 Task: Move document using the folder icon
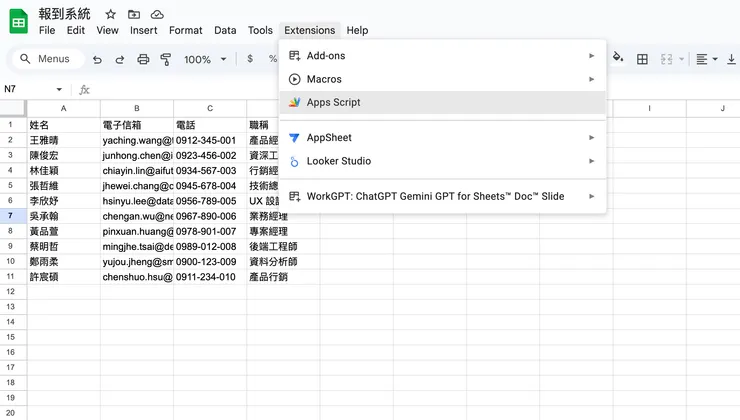pyautogui.click(x=134, y=15)
